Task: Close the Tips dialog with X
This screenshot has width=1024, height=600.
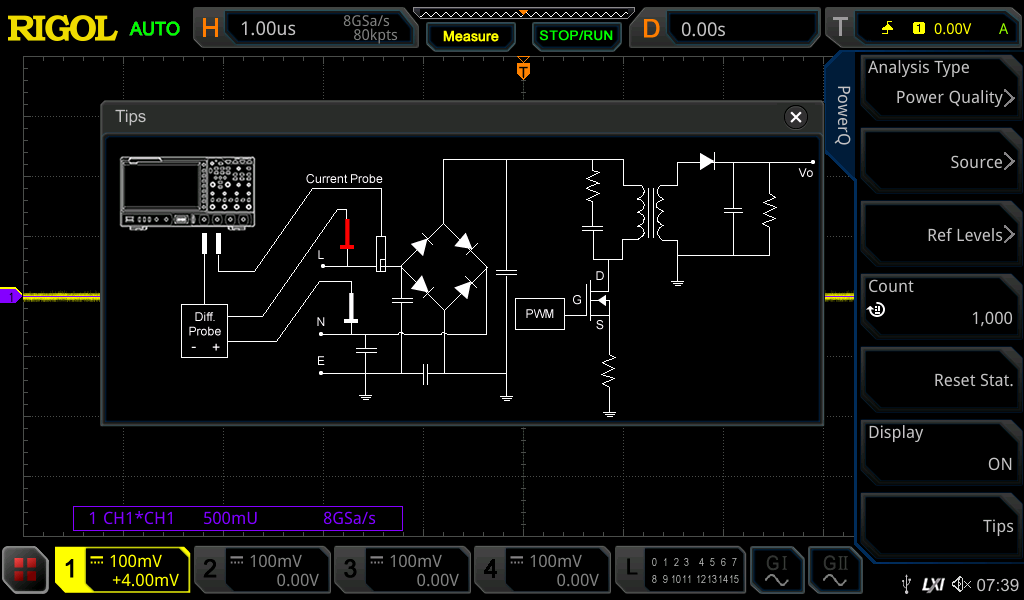Action: (x=796, y=117)
